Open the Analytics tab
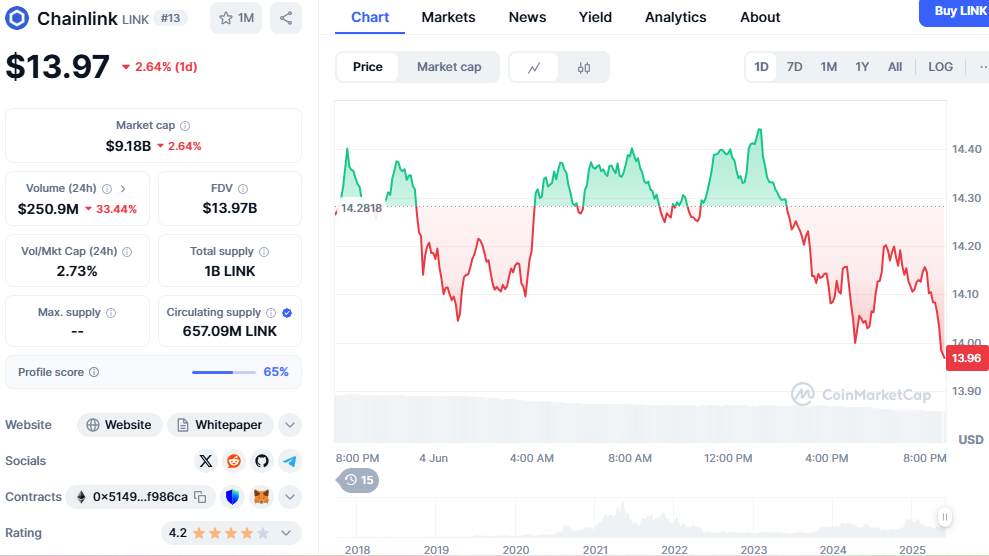 [676, 18]
